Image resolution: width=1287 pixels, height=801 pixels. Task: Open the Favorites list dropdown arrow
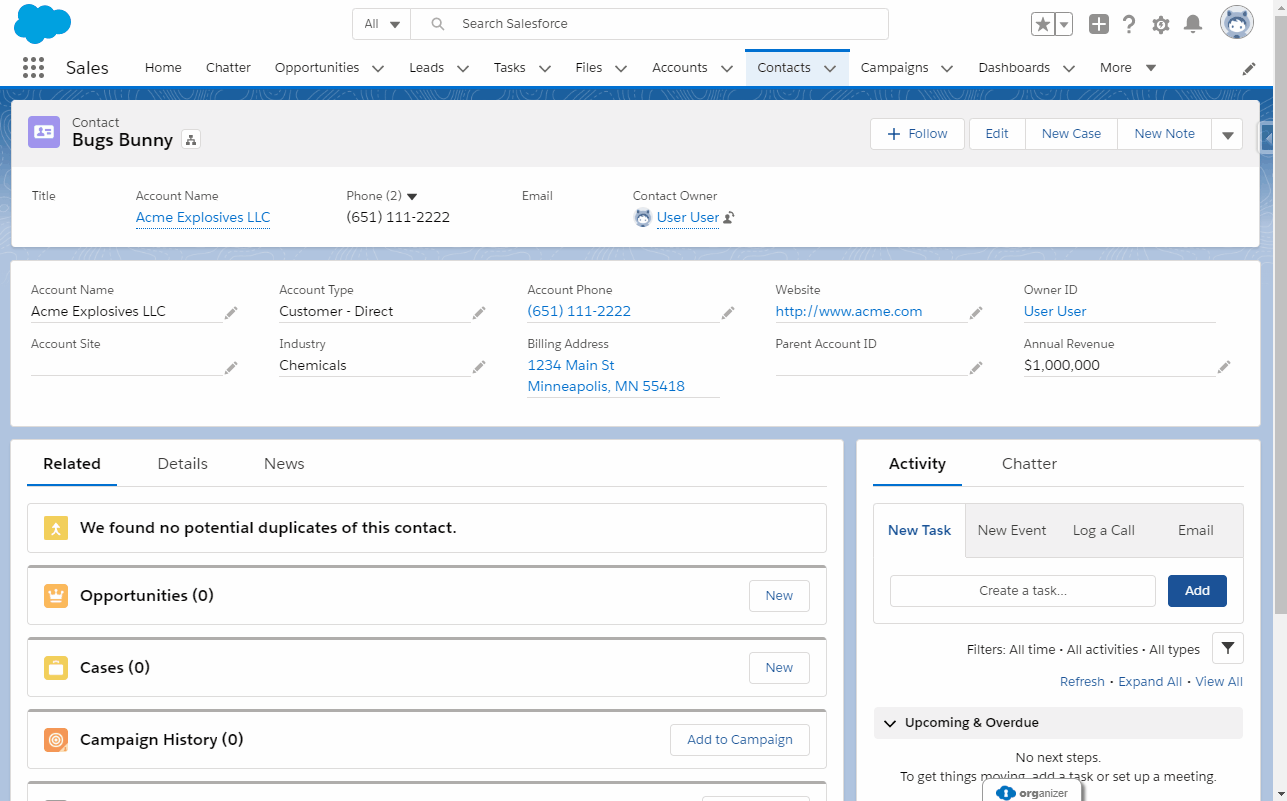(1064, 24)
